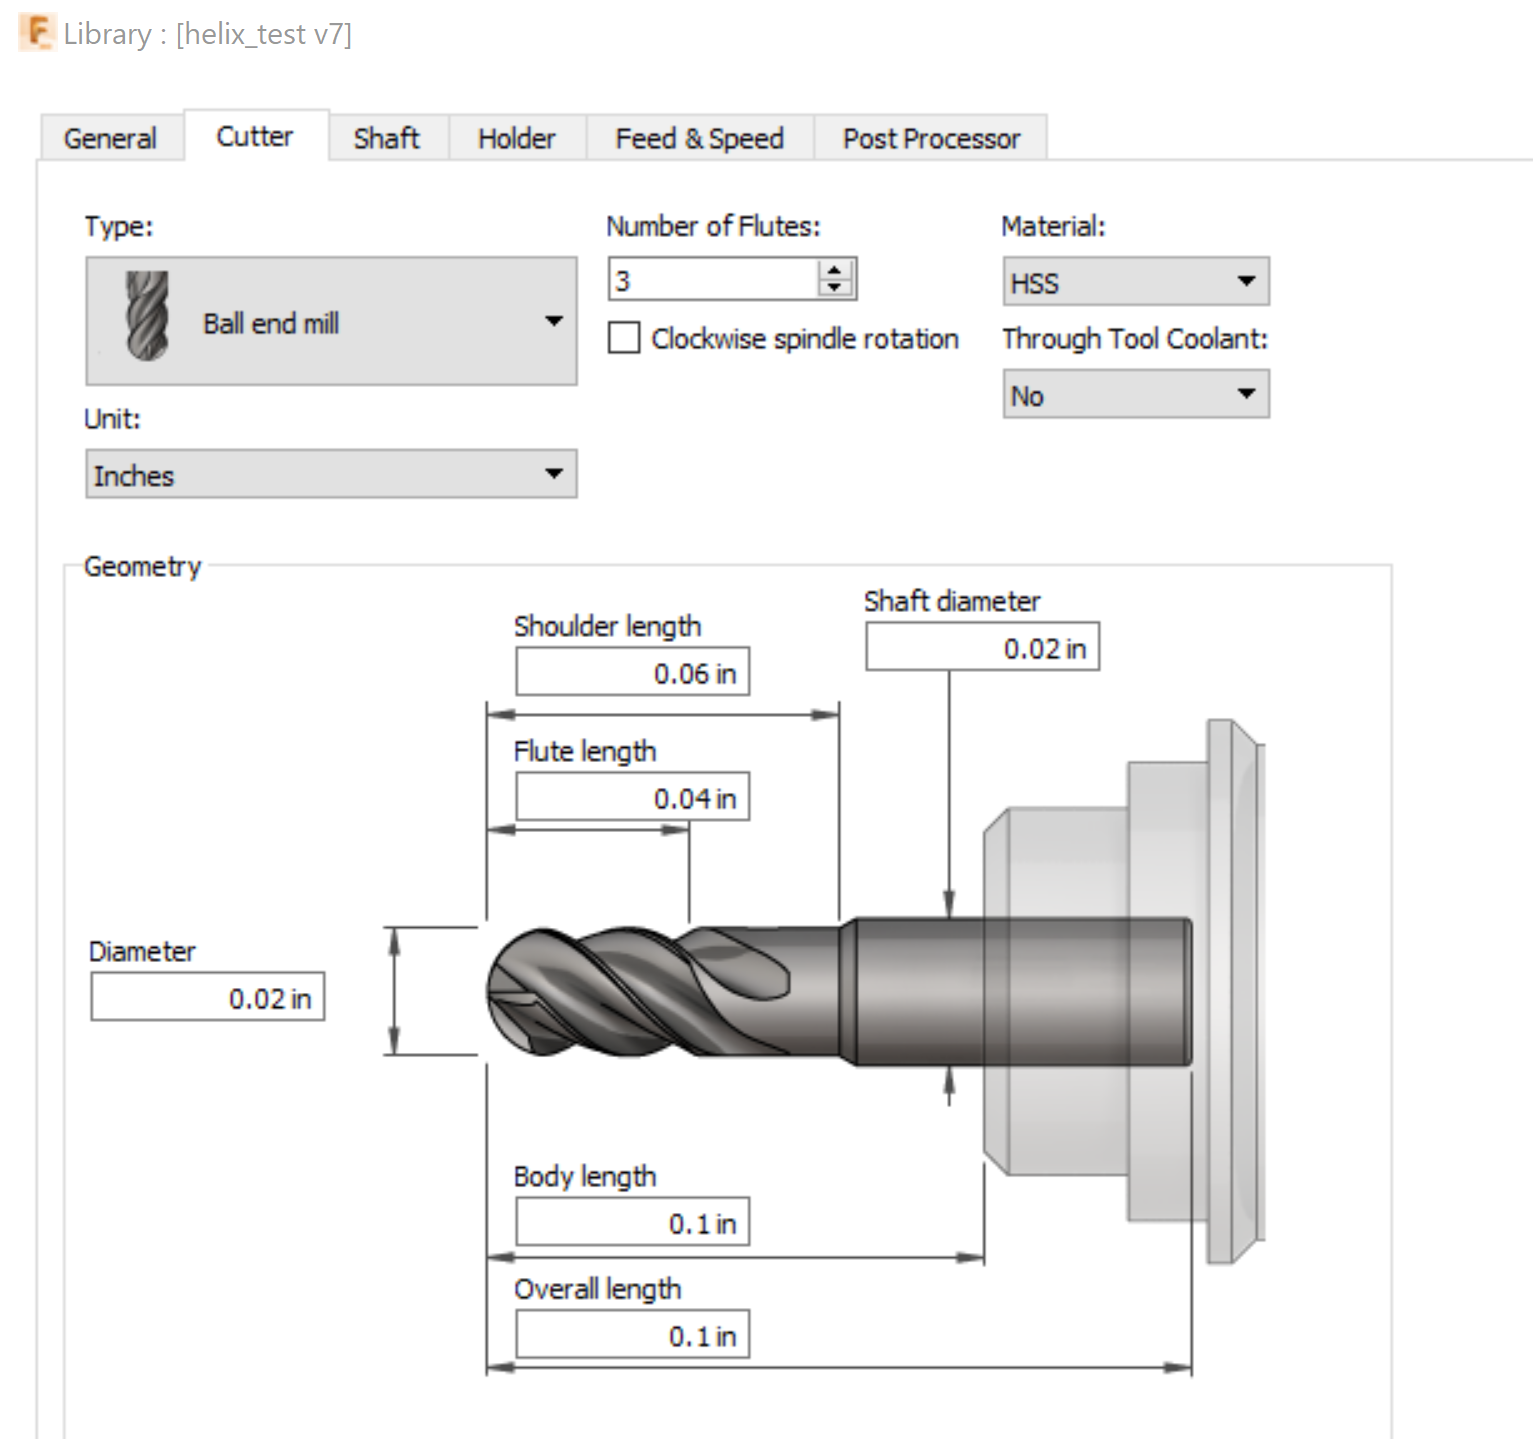Click the Number of Flutes down arrow
Viewport: 1533px width, 1439px height.
pyautogui.click(x=833, y=286)
